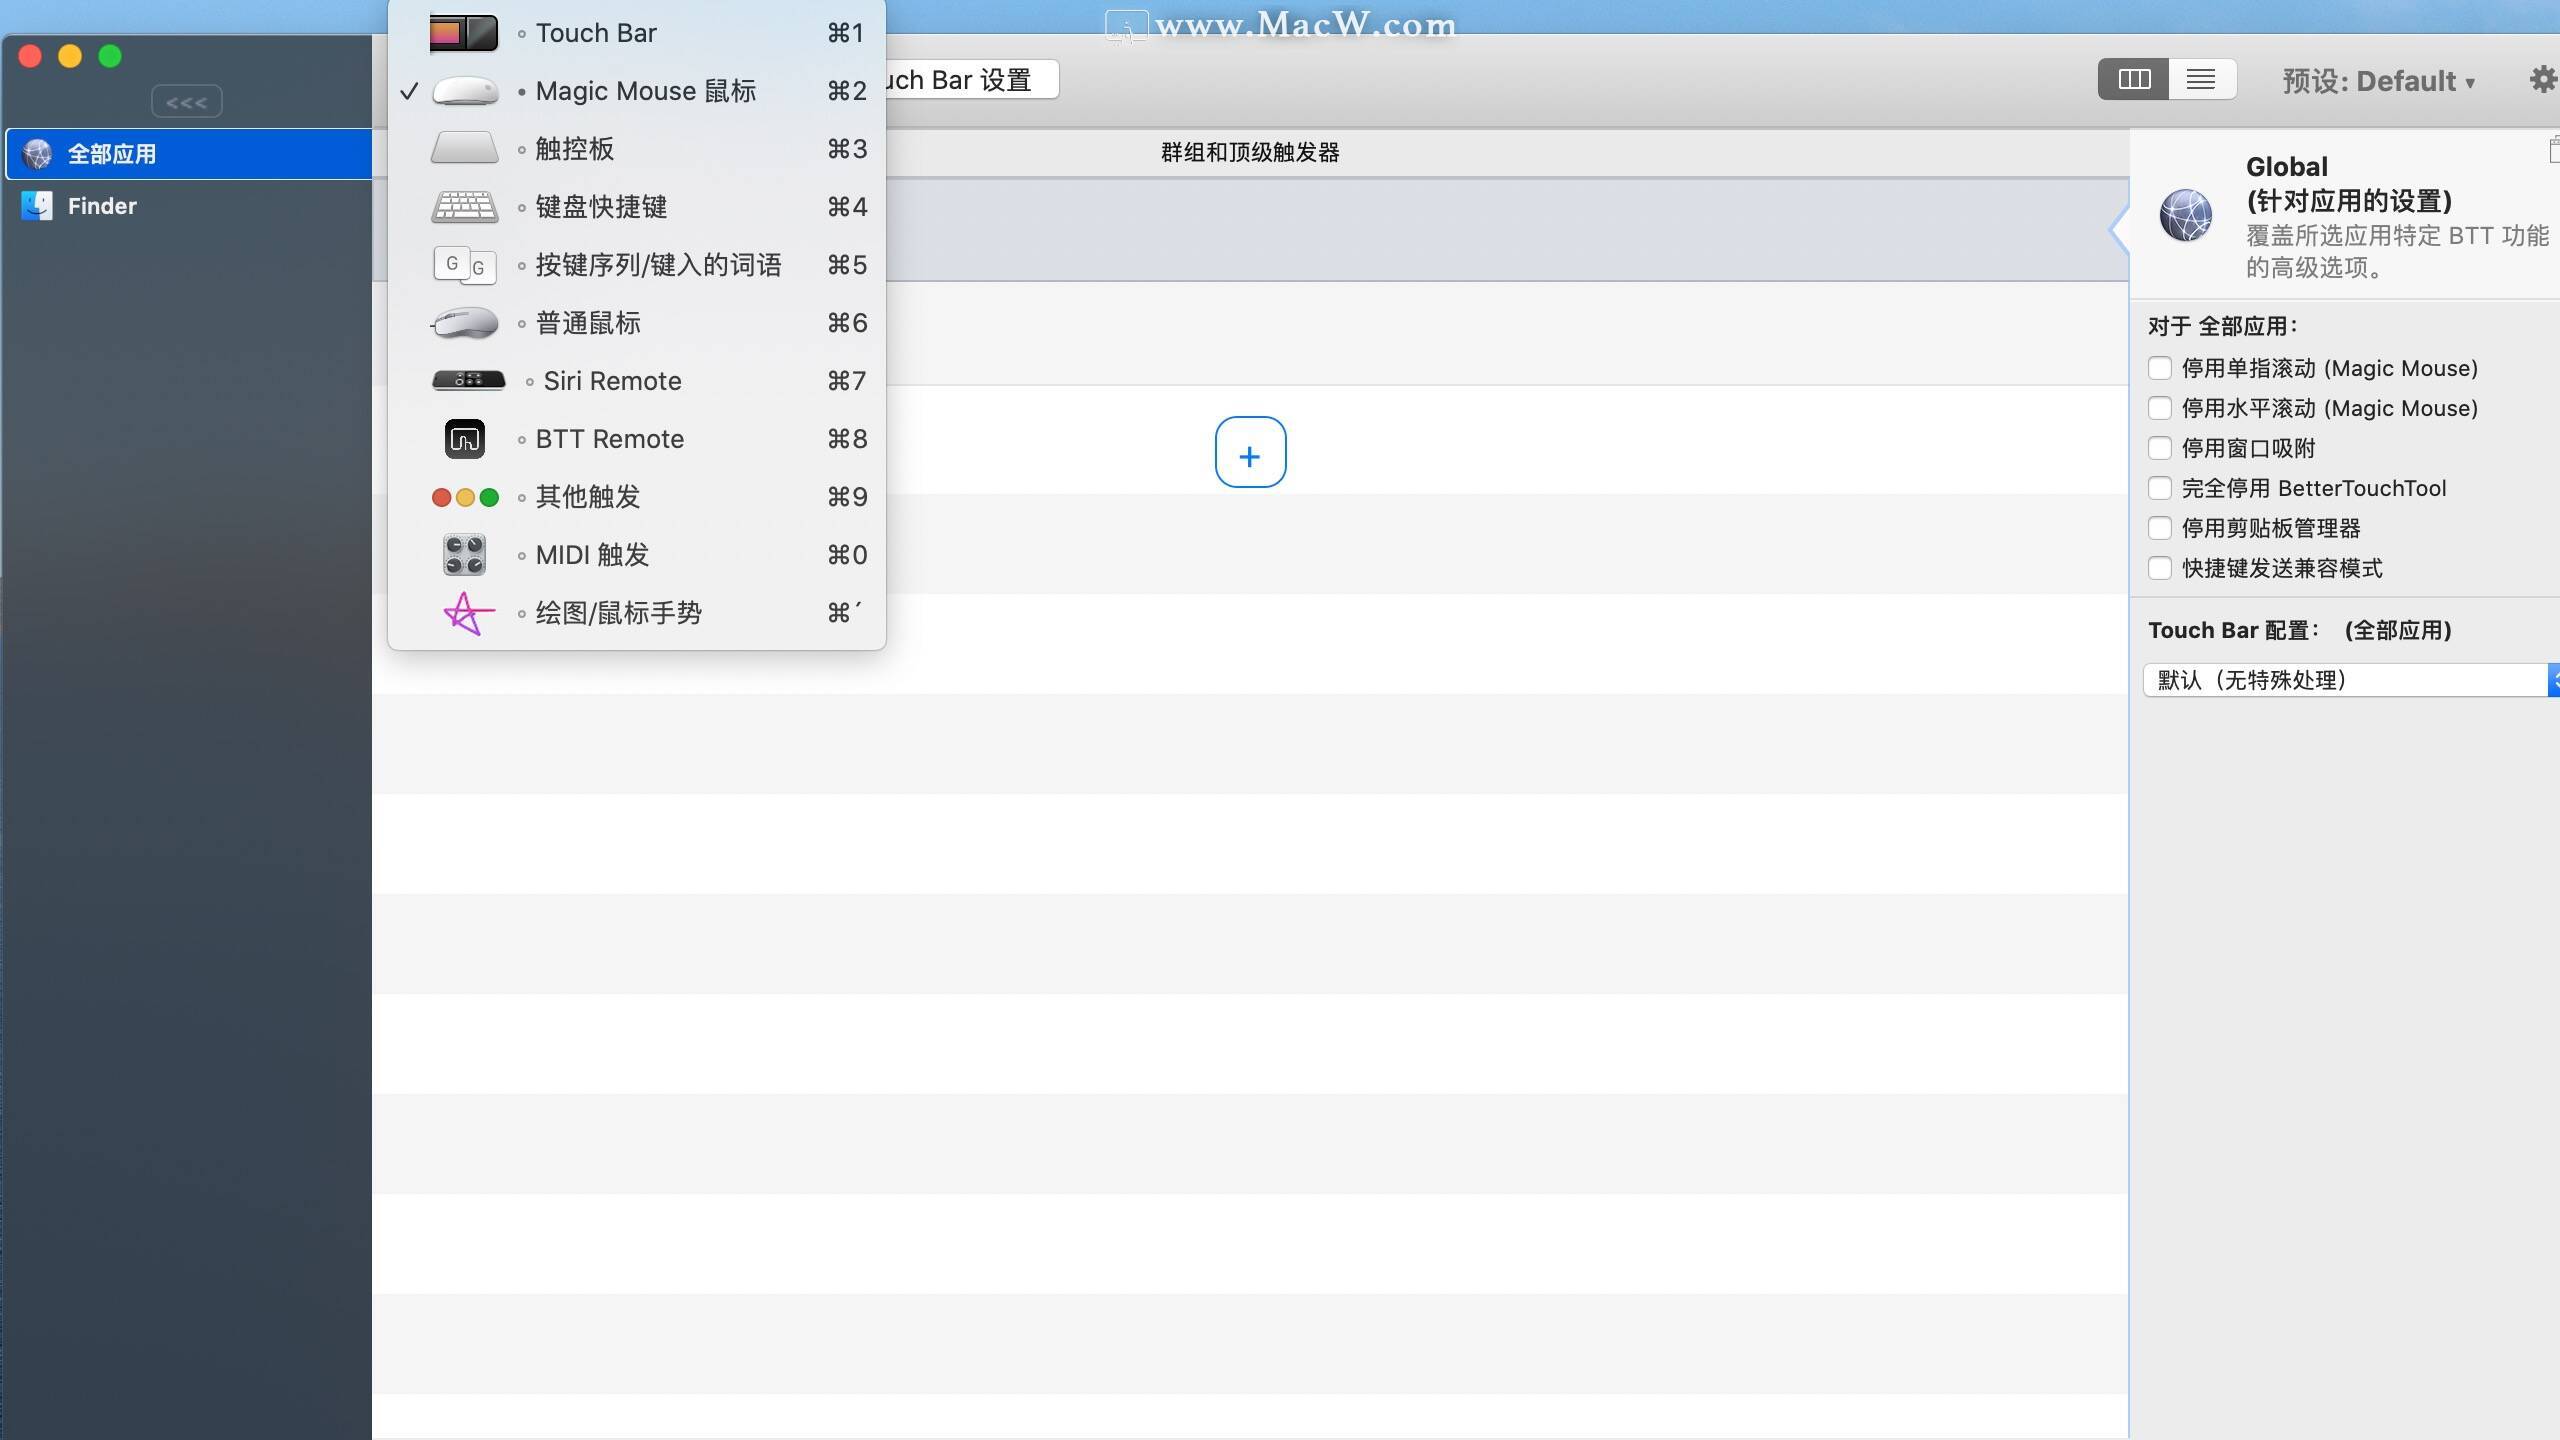
Task: Enable 完全停用 BetterTouchTool option
Action: coord(2159,487)
